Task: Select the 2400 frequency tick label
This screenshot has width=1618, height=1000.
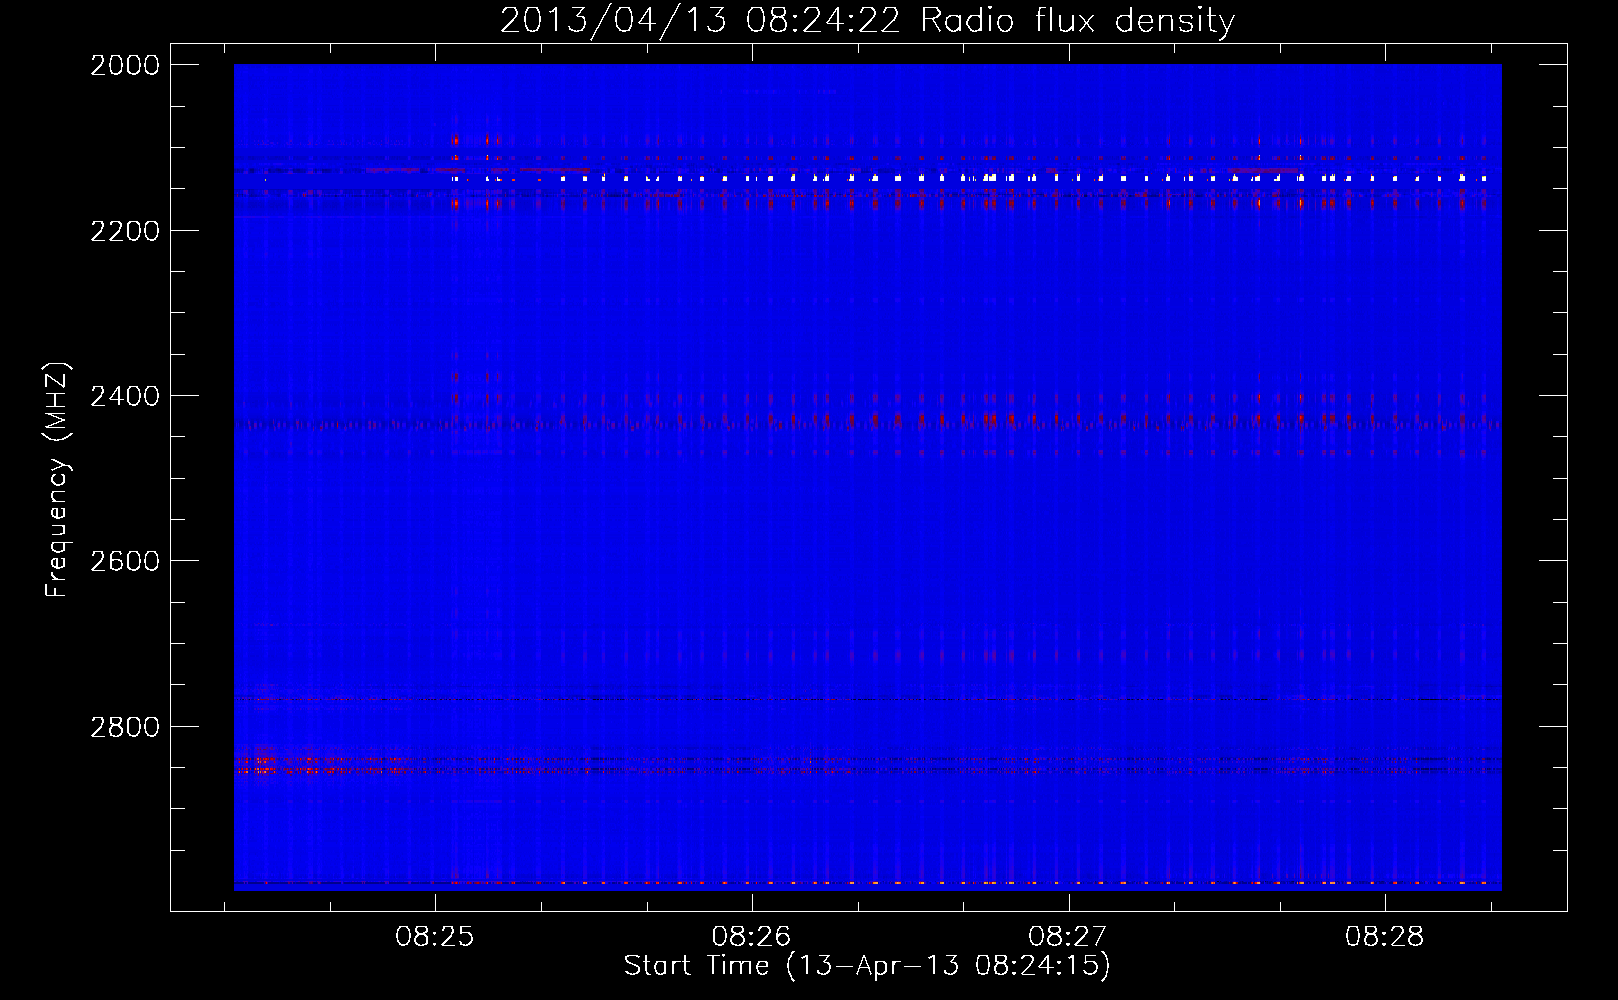Action: pos(125,396)
